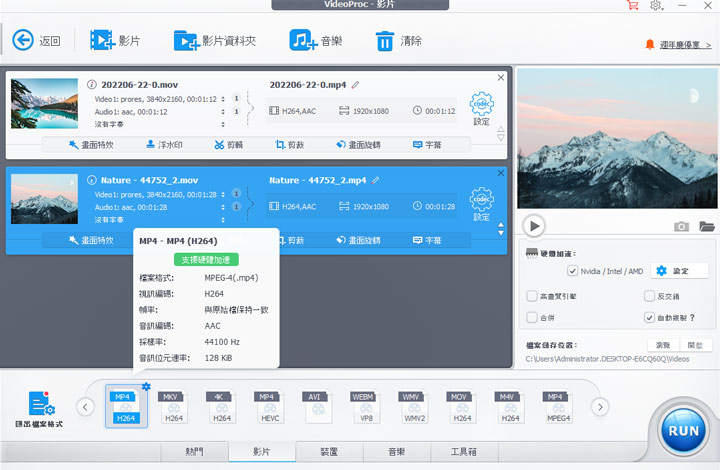Switch to the 影片 bottom tab
The image size is (720, 470).
coord(262,452)
